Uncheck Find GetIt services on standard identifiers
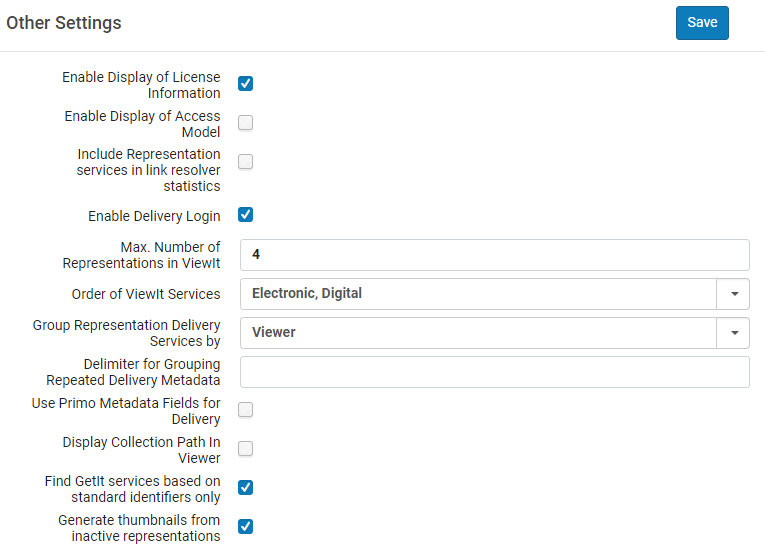 click(245, 488)
